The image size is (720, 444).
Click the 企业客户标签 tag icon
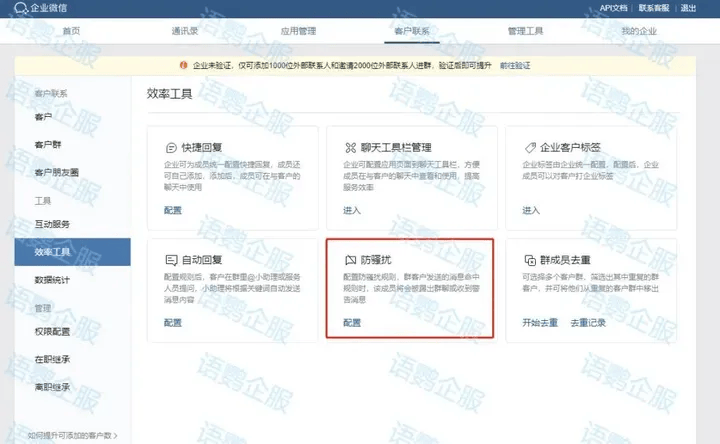(x=530, y=146)
